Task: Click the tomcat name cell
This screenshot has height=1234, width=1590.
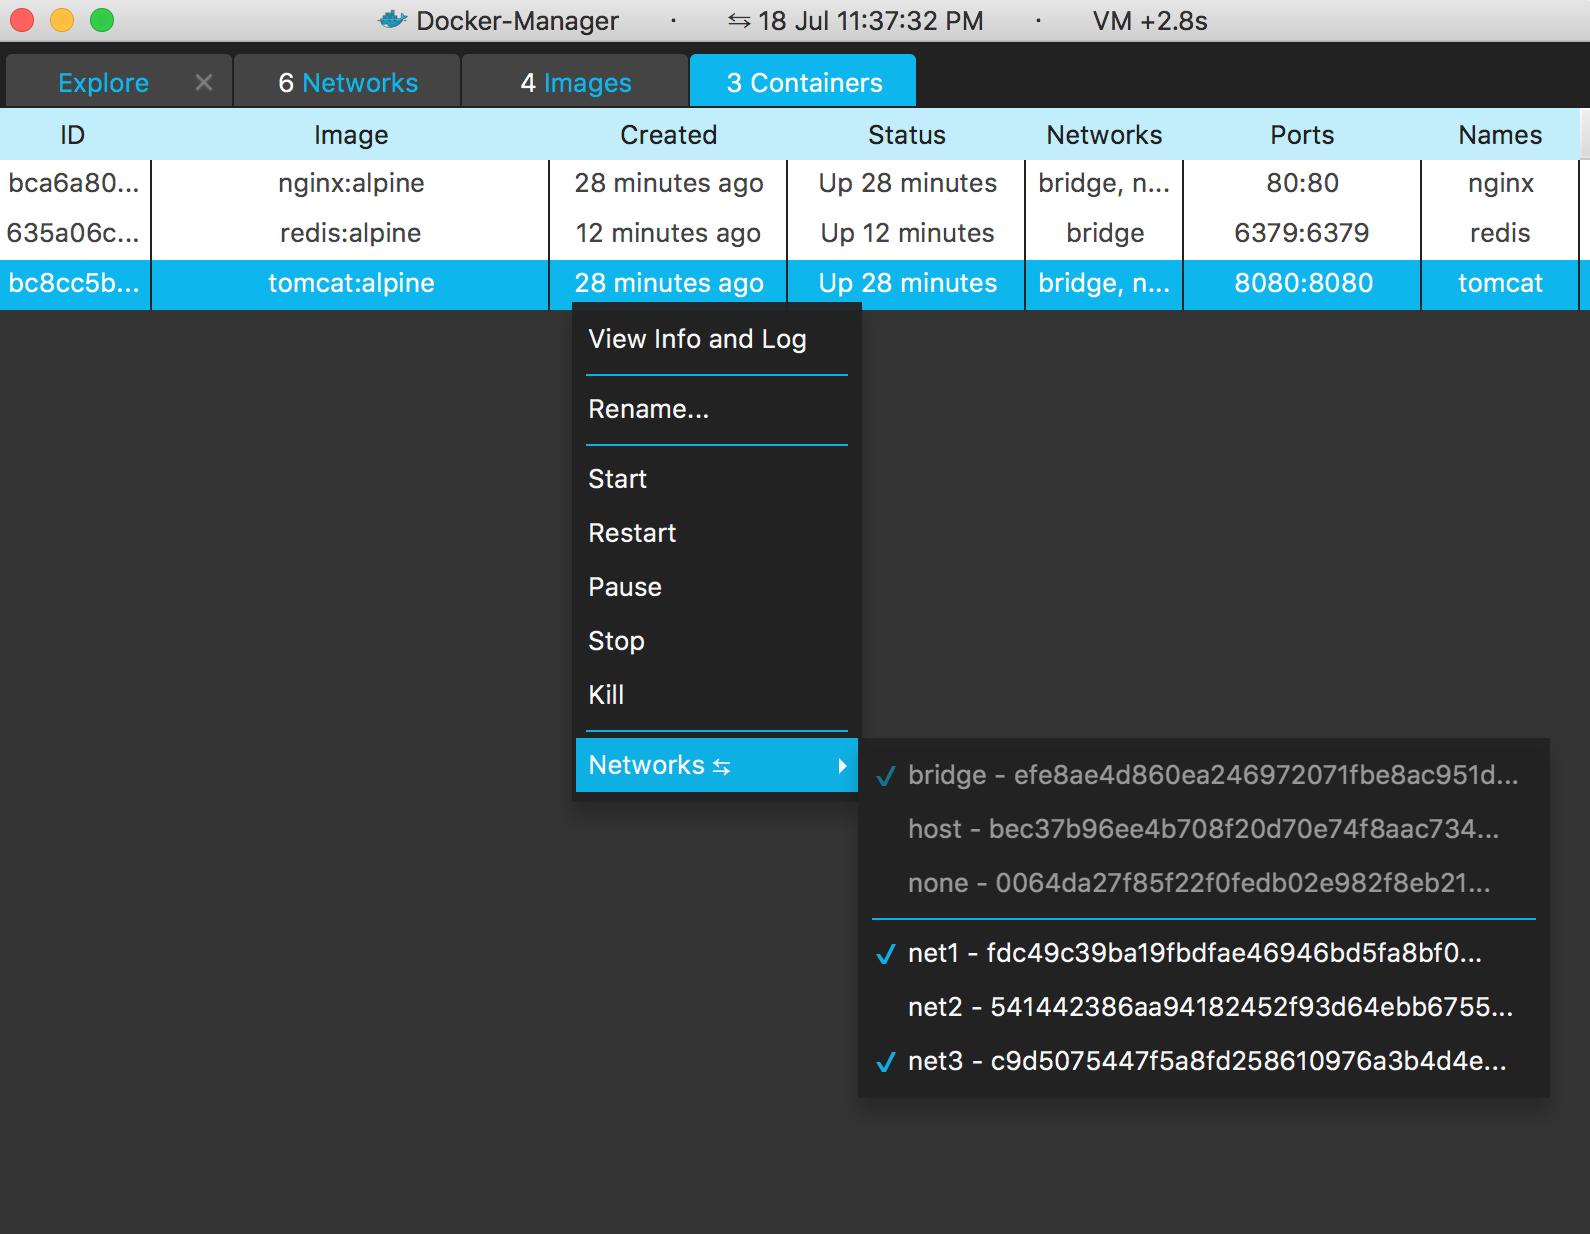Action: click(1500, 283)
